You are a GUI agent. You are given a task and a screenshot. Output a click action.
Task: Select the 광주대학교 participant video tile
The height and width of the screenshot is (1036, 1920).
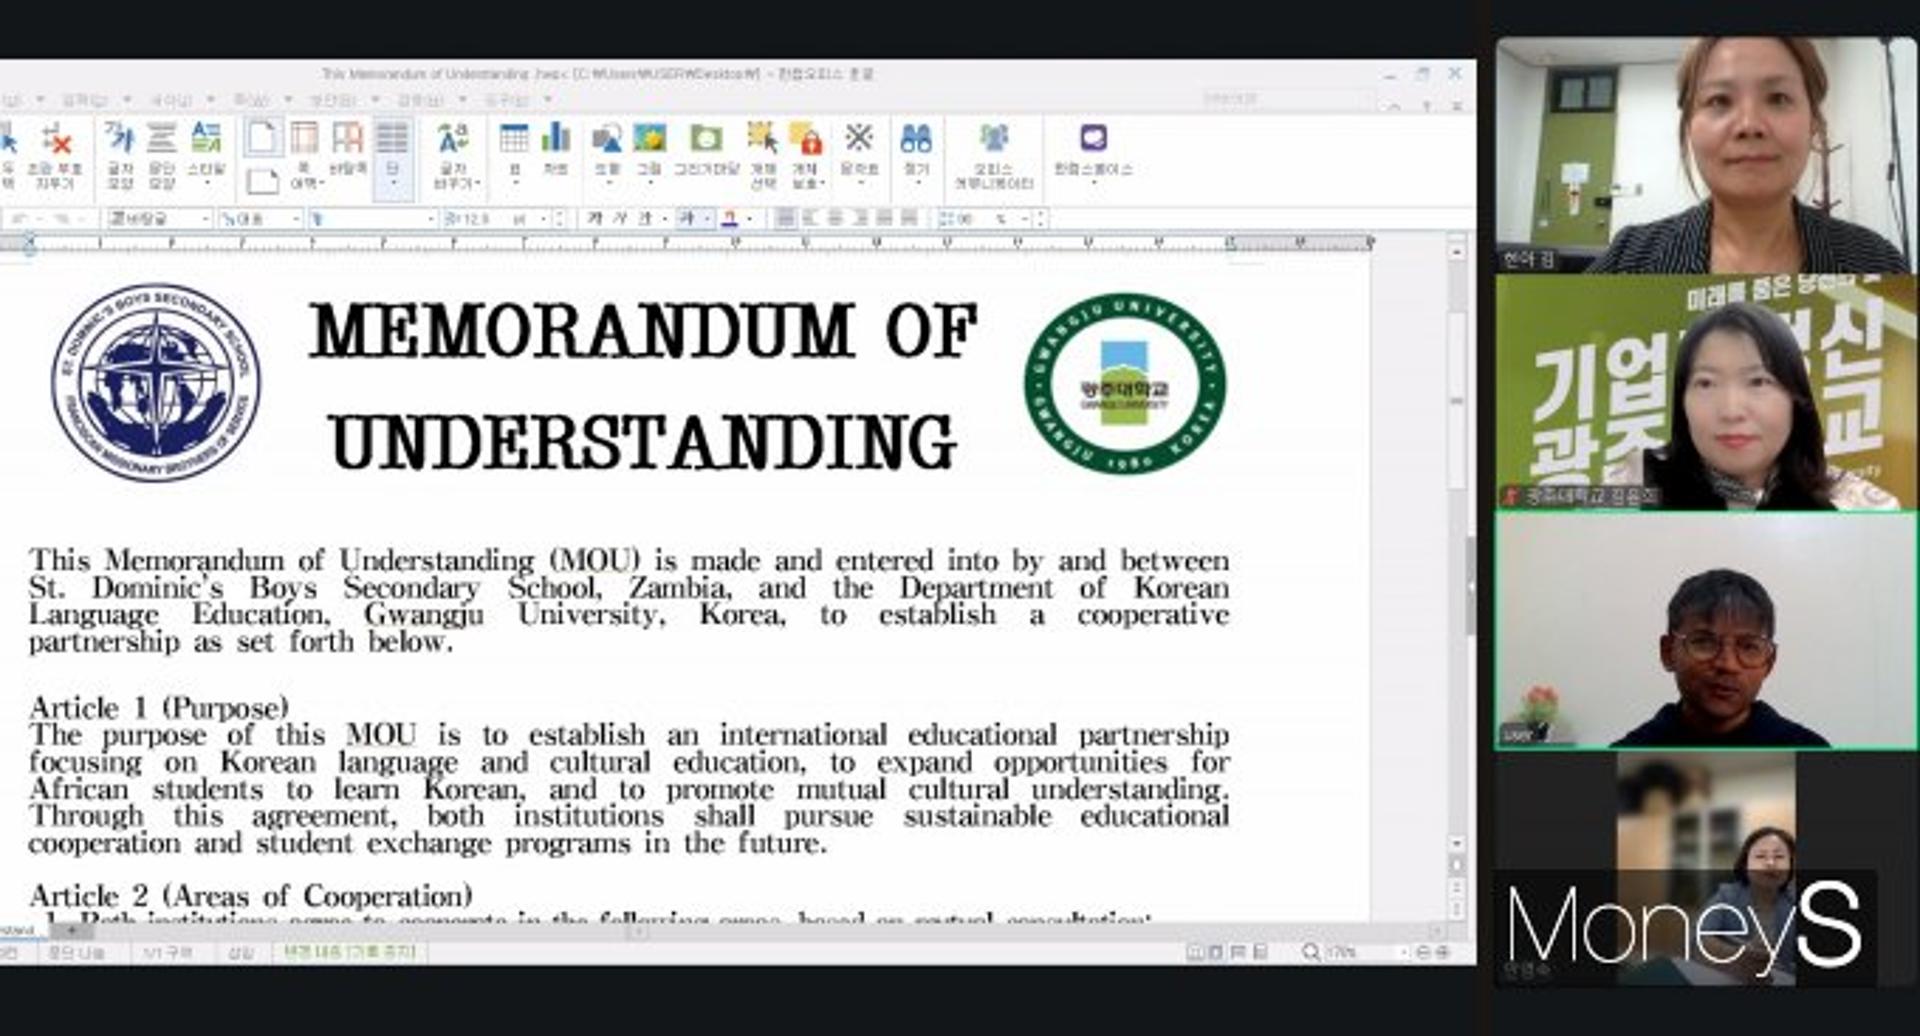pyautogui.click(x=1706, y=393)
